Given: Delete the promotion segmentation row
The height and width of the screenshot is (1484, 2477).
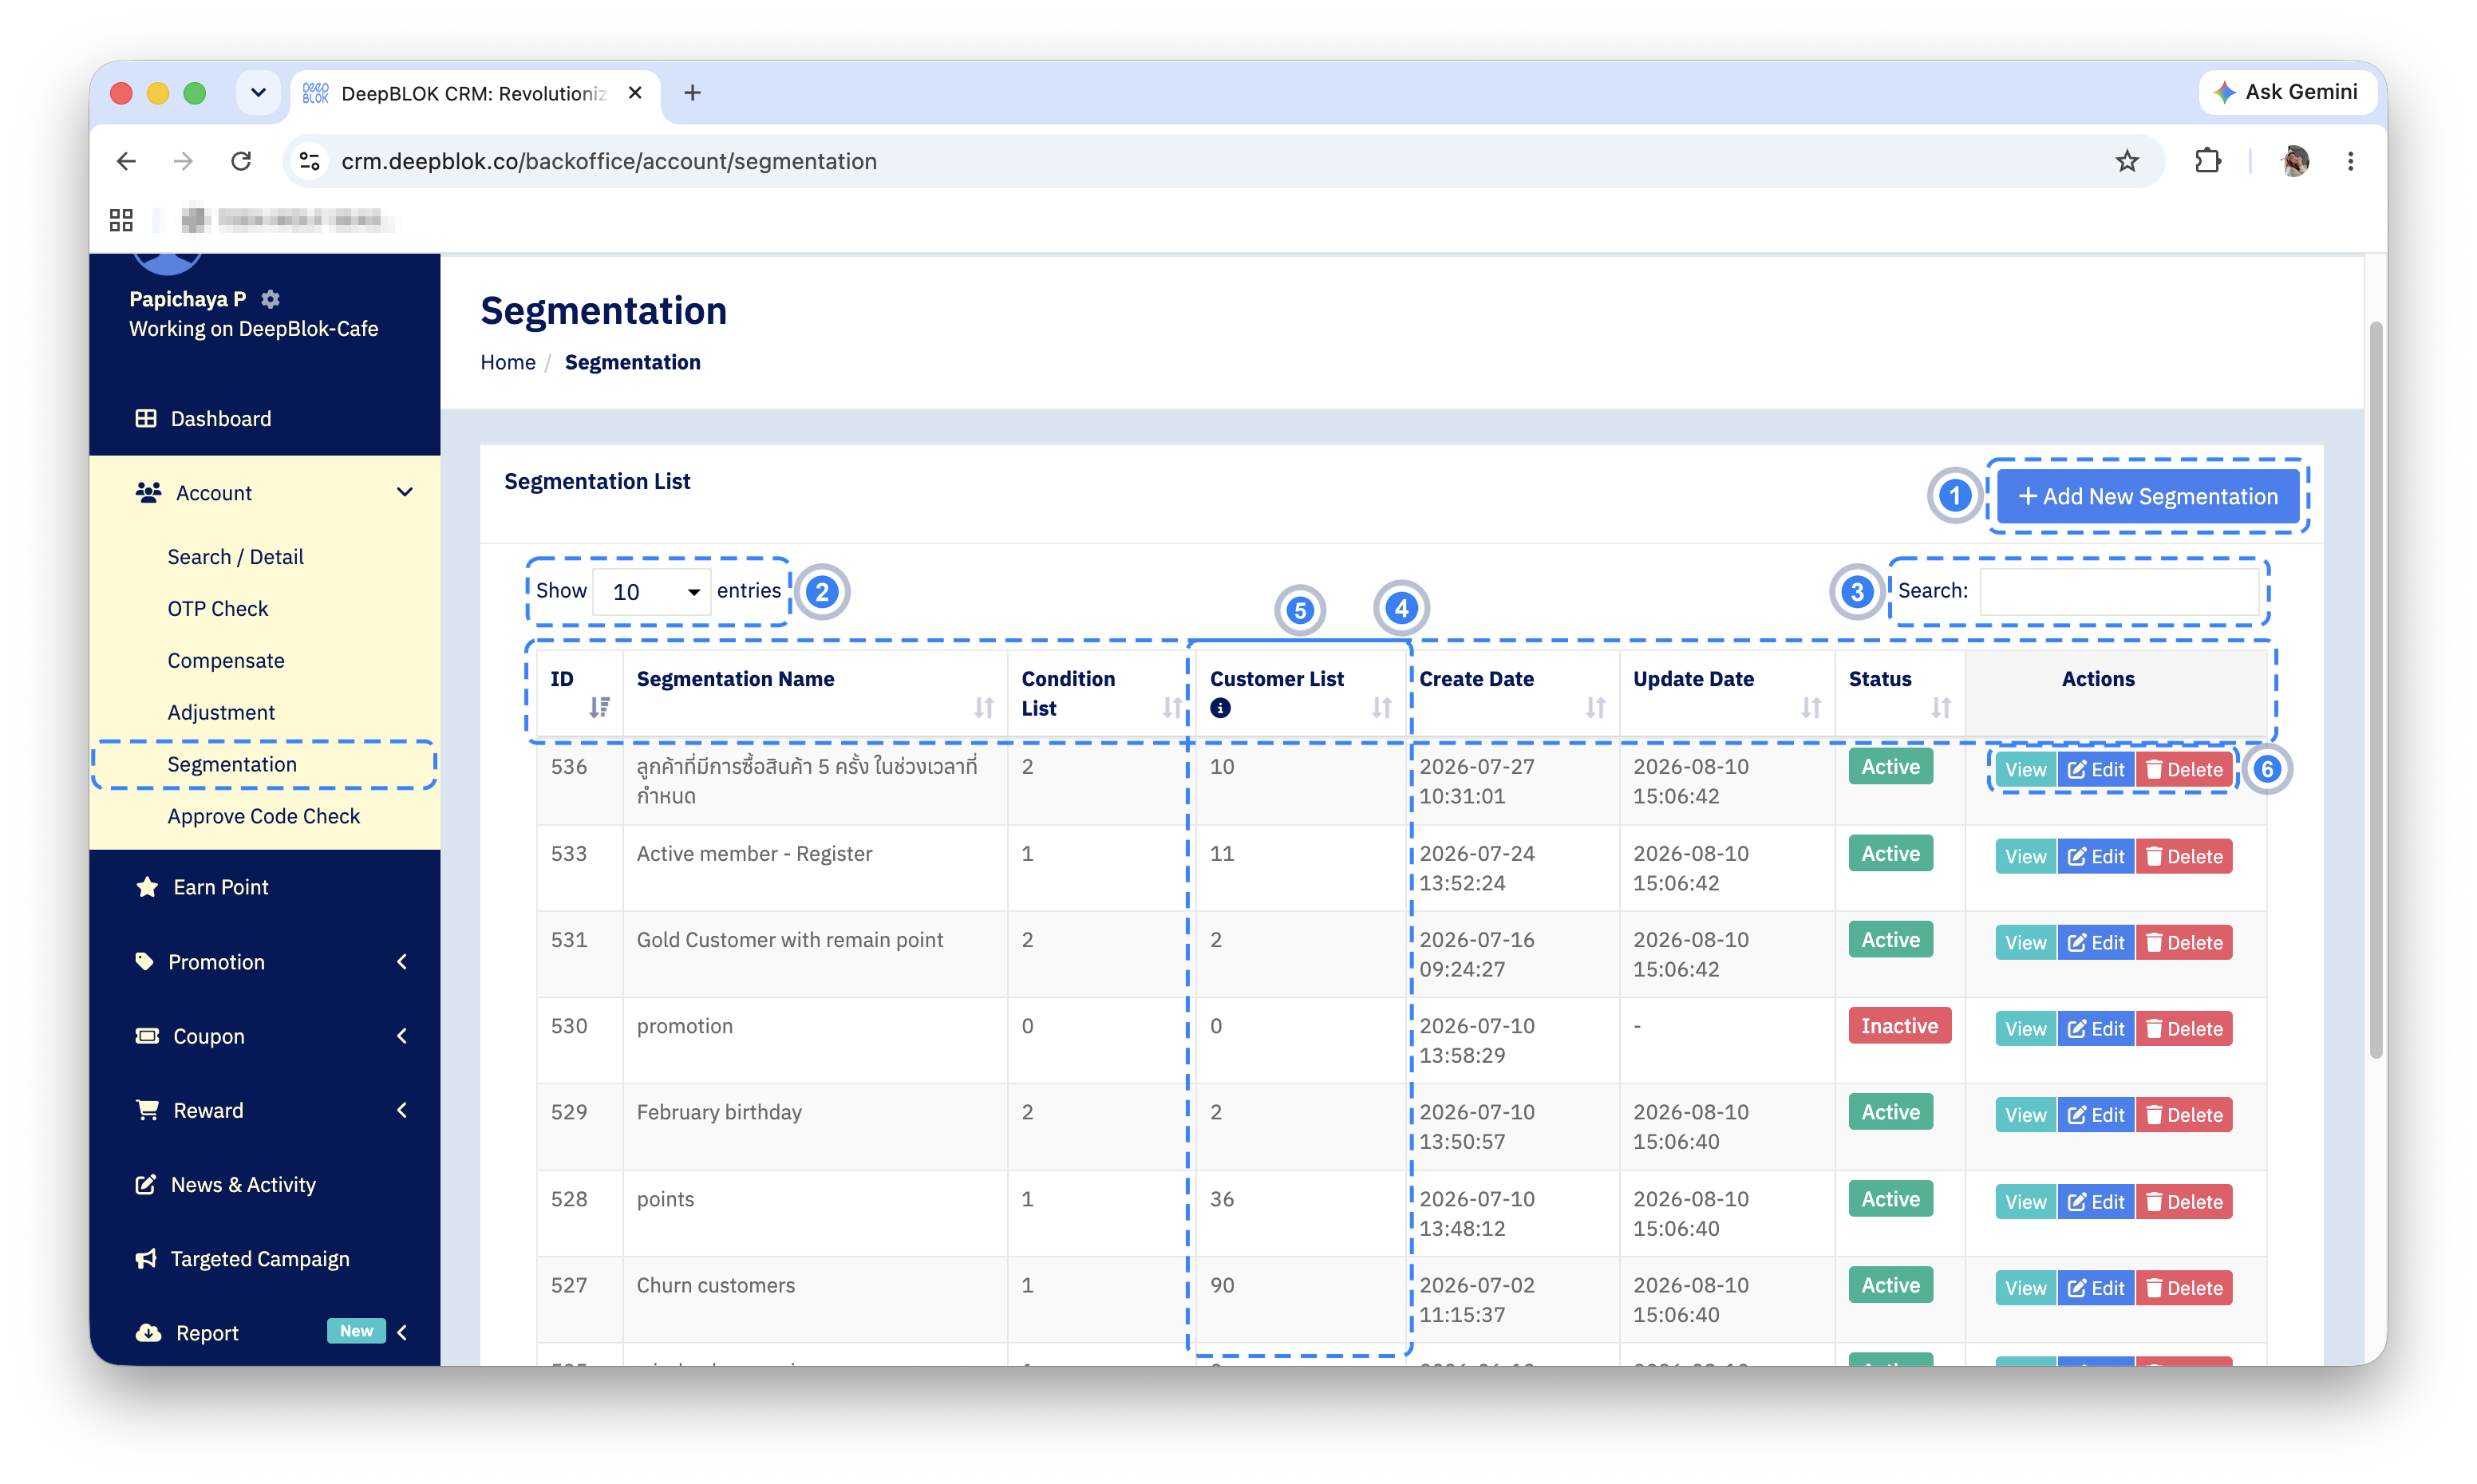Looking at the screenshot, I should coord(2183,1029).
